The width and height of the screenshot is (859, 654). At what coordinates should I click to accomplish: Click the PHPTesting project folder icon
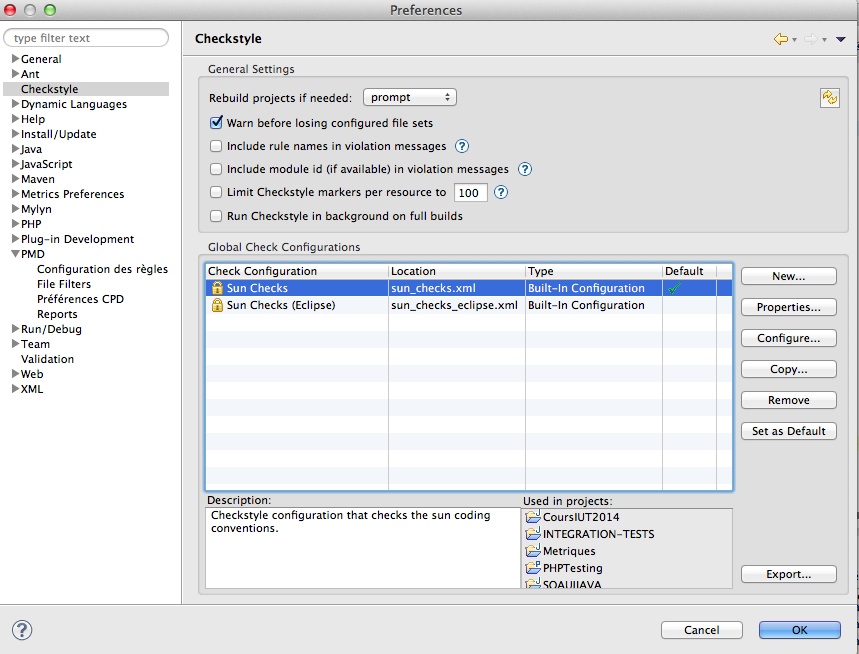coord(530,567)
